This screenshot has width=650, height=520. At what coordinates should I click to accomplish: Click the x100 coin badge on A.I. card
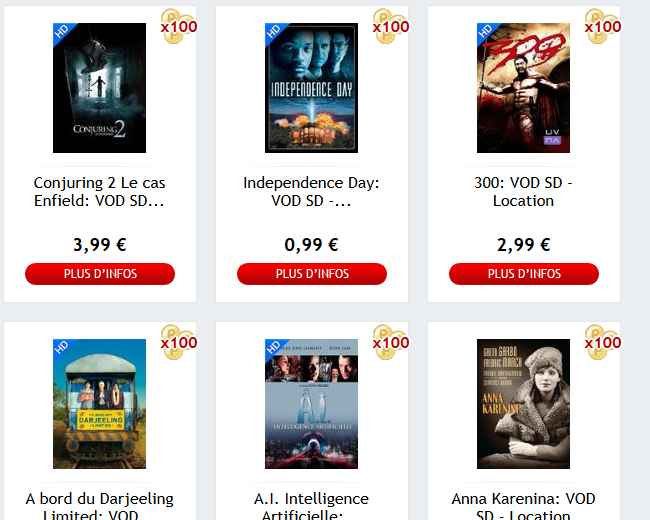click(390, 343)
